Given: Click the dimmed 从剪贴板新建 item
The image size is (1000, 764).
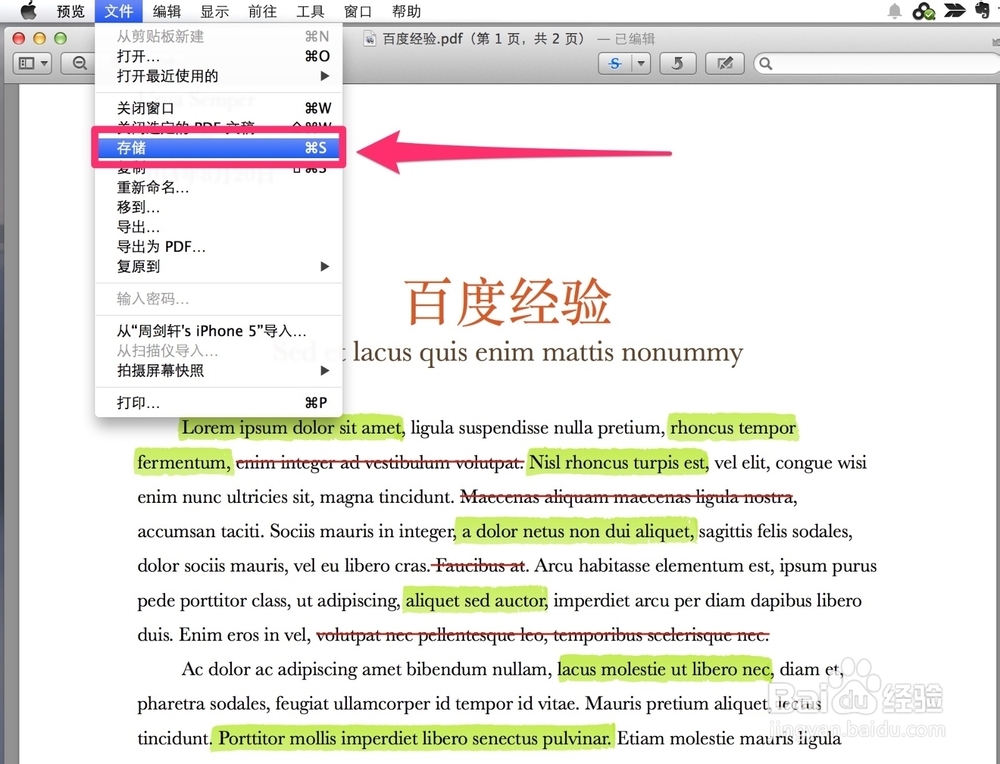Looking at the screenshot, I should click(219, 36).
